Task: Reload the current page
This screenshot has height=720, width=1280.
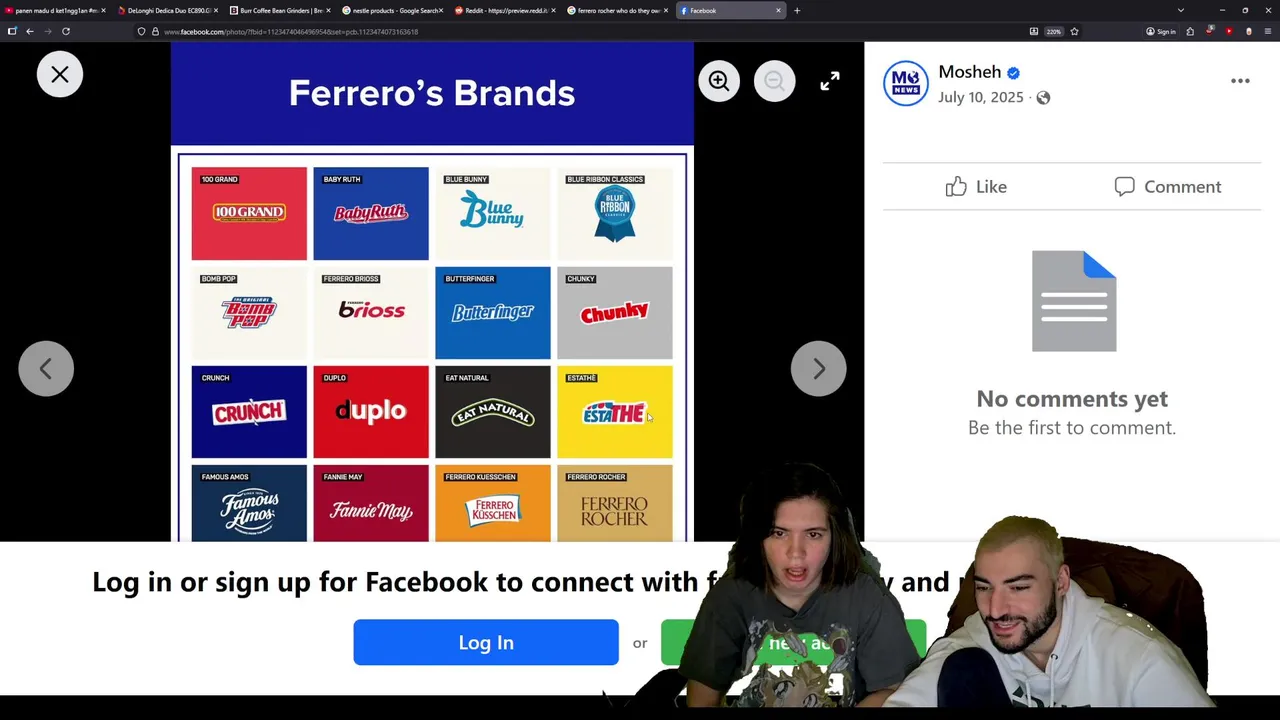Action: (x=66, y=31)
